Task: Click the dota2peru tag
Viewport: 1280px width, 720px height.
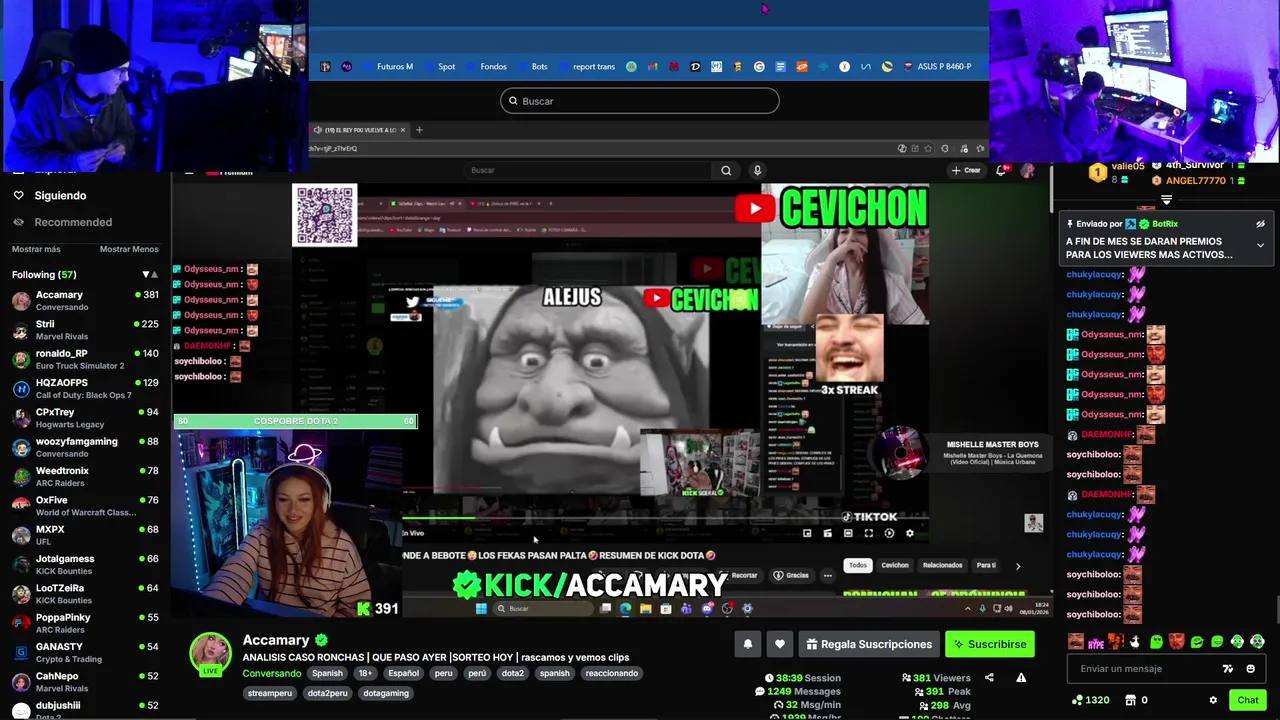Action: (x=327, y=693)
